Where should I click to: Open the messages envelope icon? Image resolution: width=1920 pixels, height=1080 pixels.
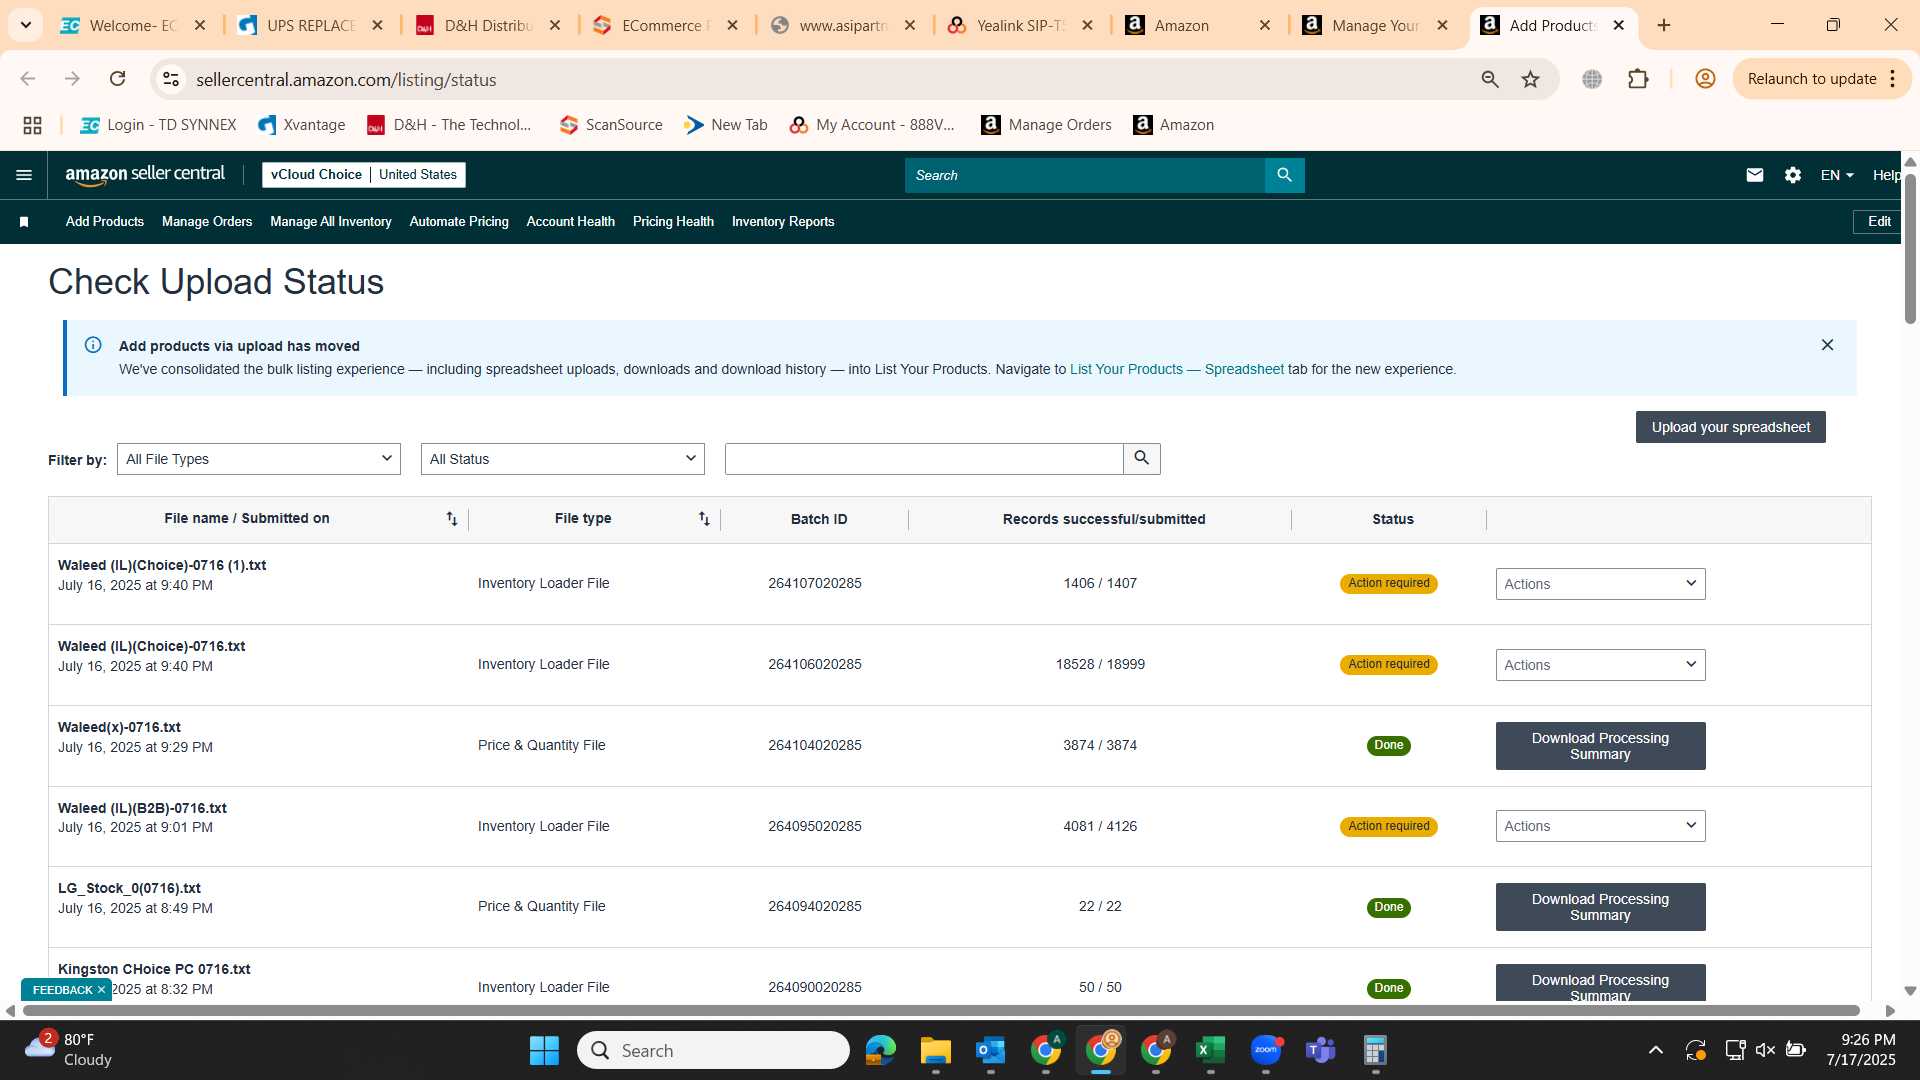click(1754, 175)
